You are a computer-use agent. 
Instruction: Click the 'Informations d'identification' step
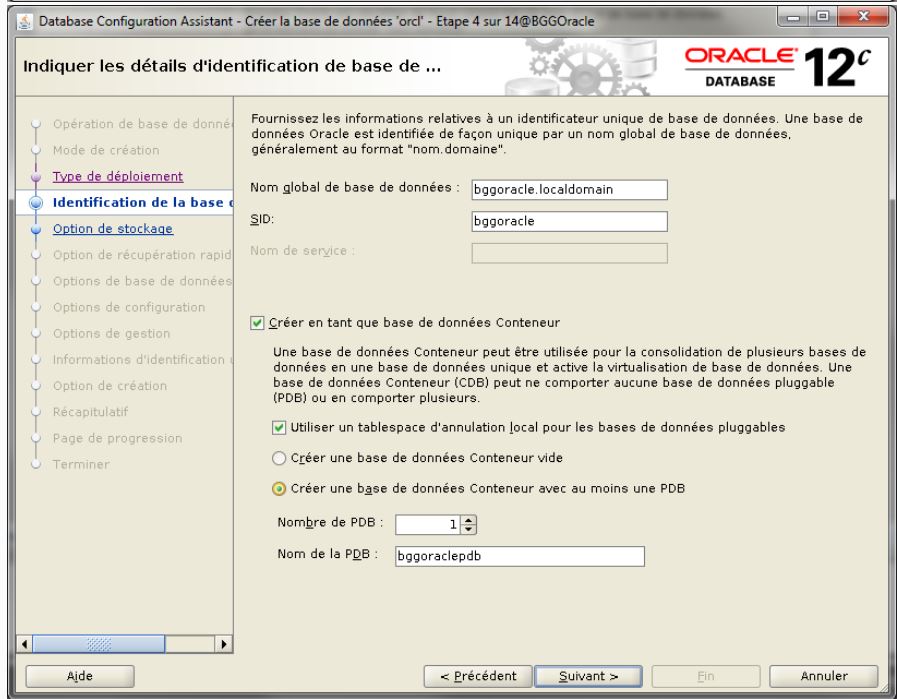pyautogui.click(x=142, y=360)
